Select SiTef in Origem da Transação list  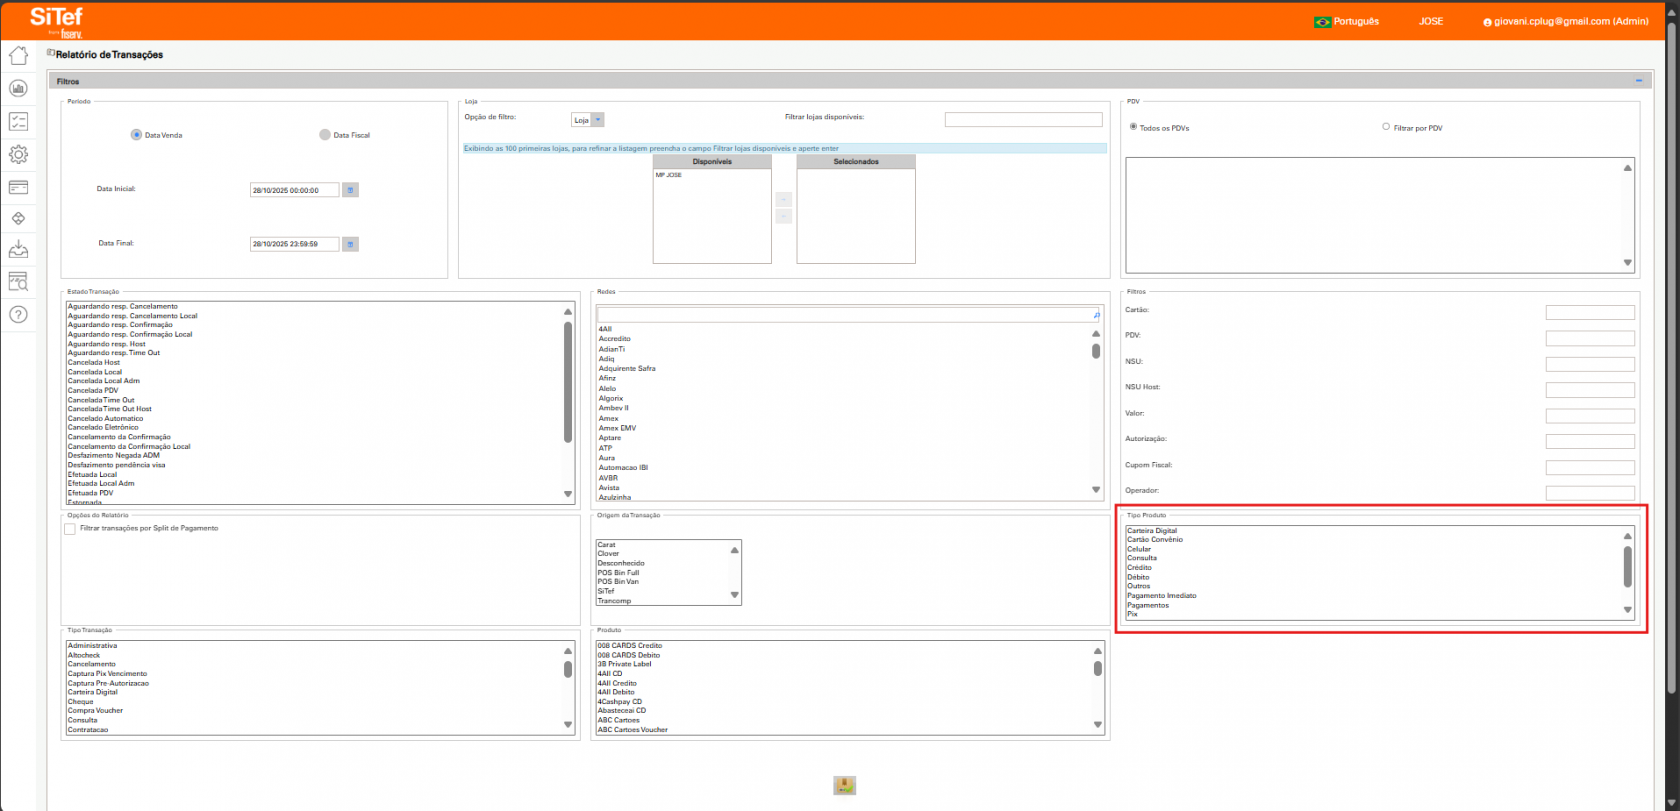coord(606,591)
